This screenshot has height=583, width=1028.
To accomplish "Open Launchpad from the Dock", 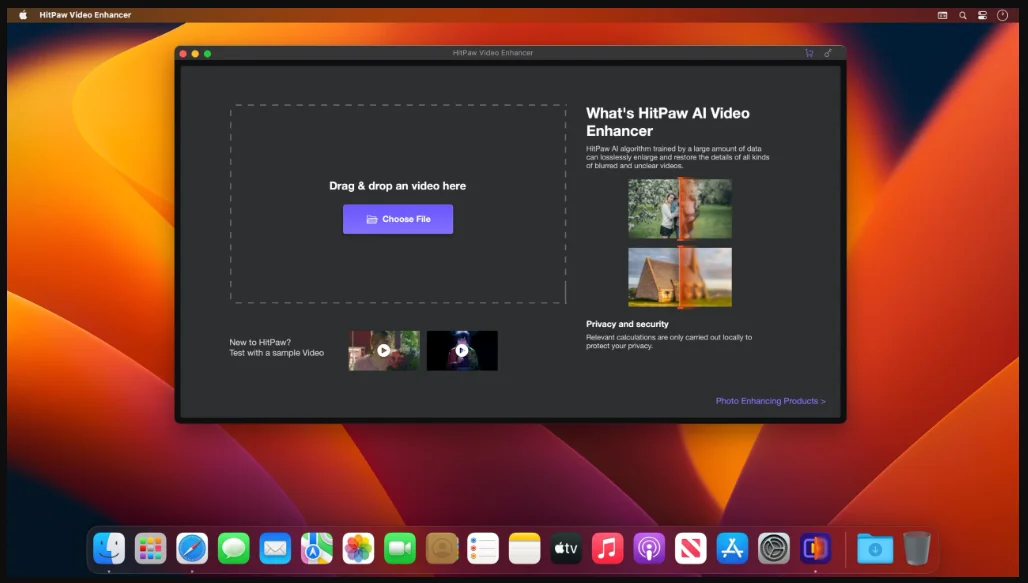I will pos(150,548).
